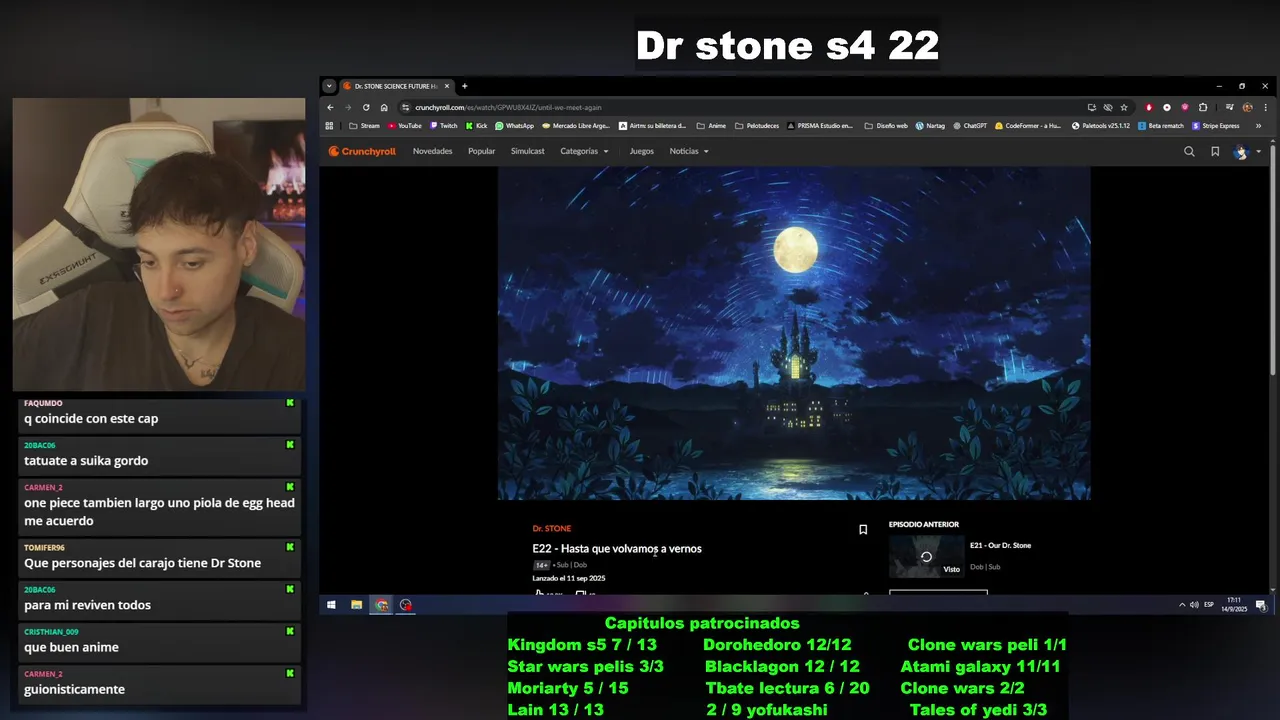Click the ESP language indicator
1280x720 pixels.
[1209, 605]
